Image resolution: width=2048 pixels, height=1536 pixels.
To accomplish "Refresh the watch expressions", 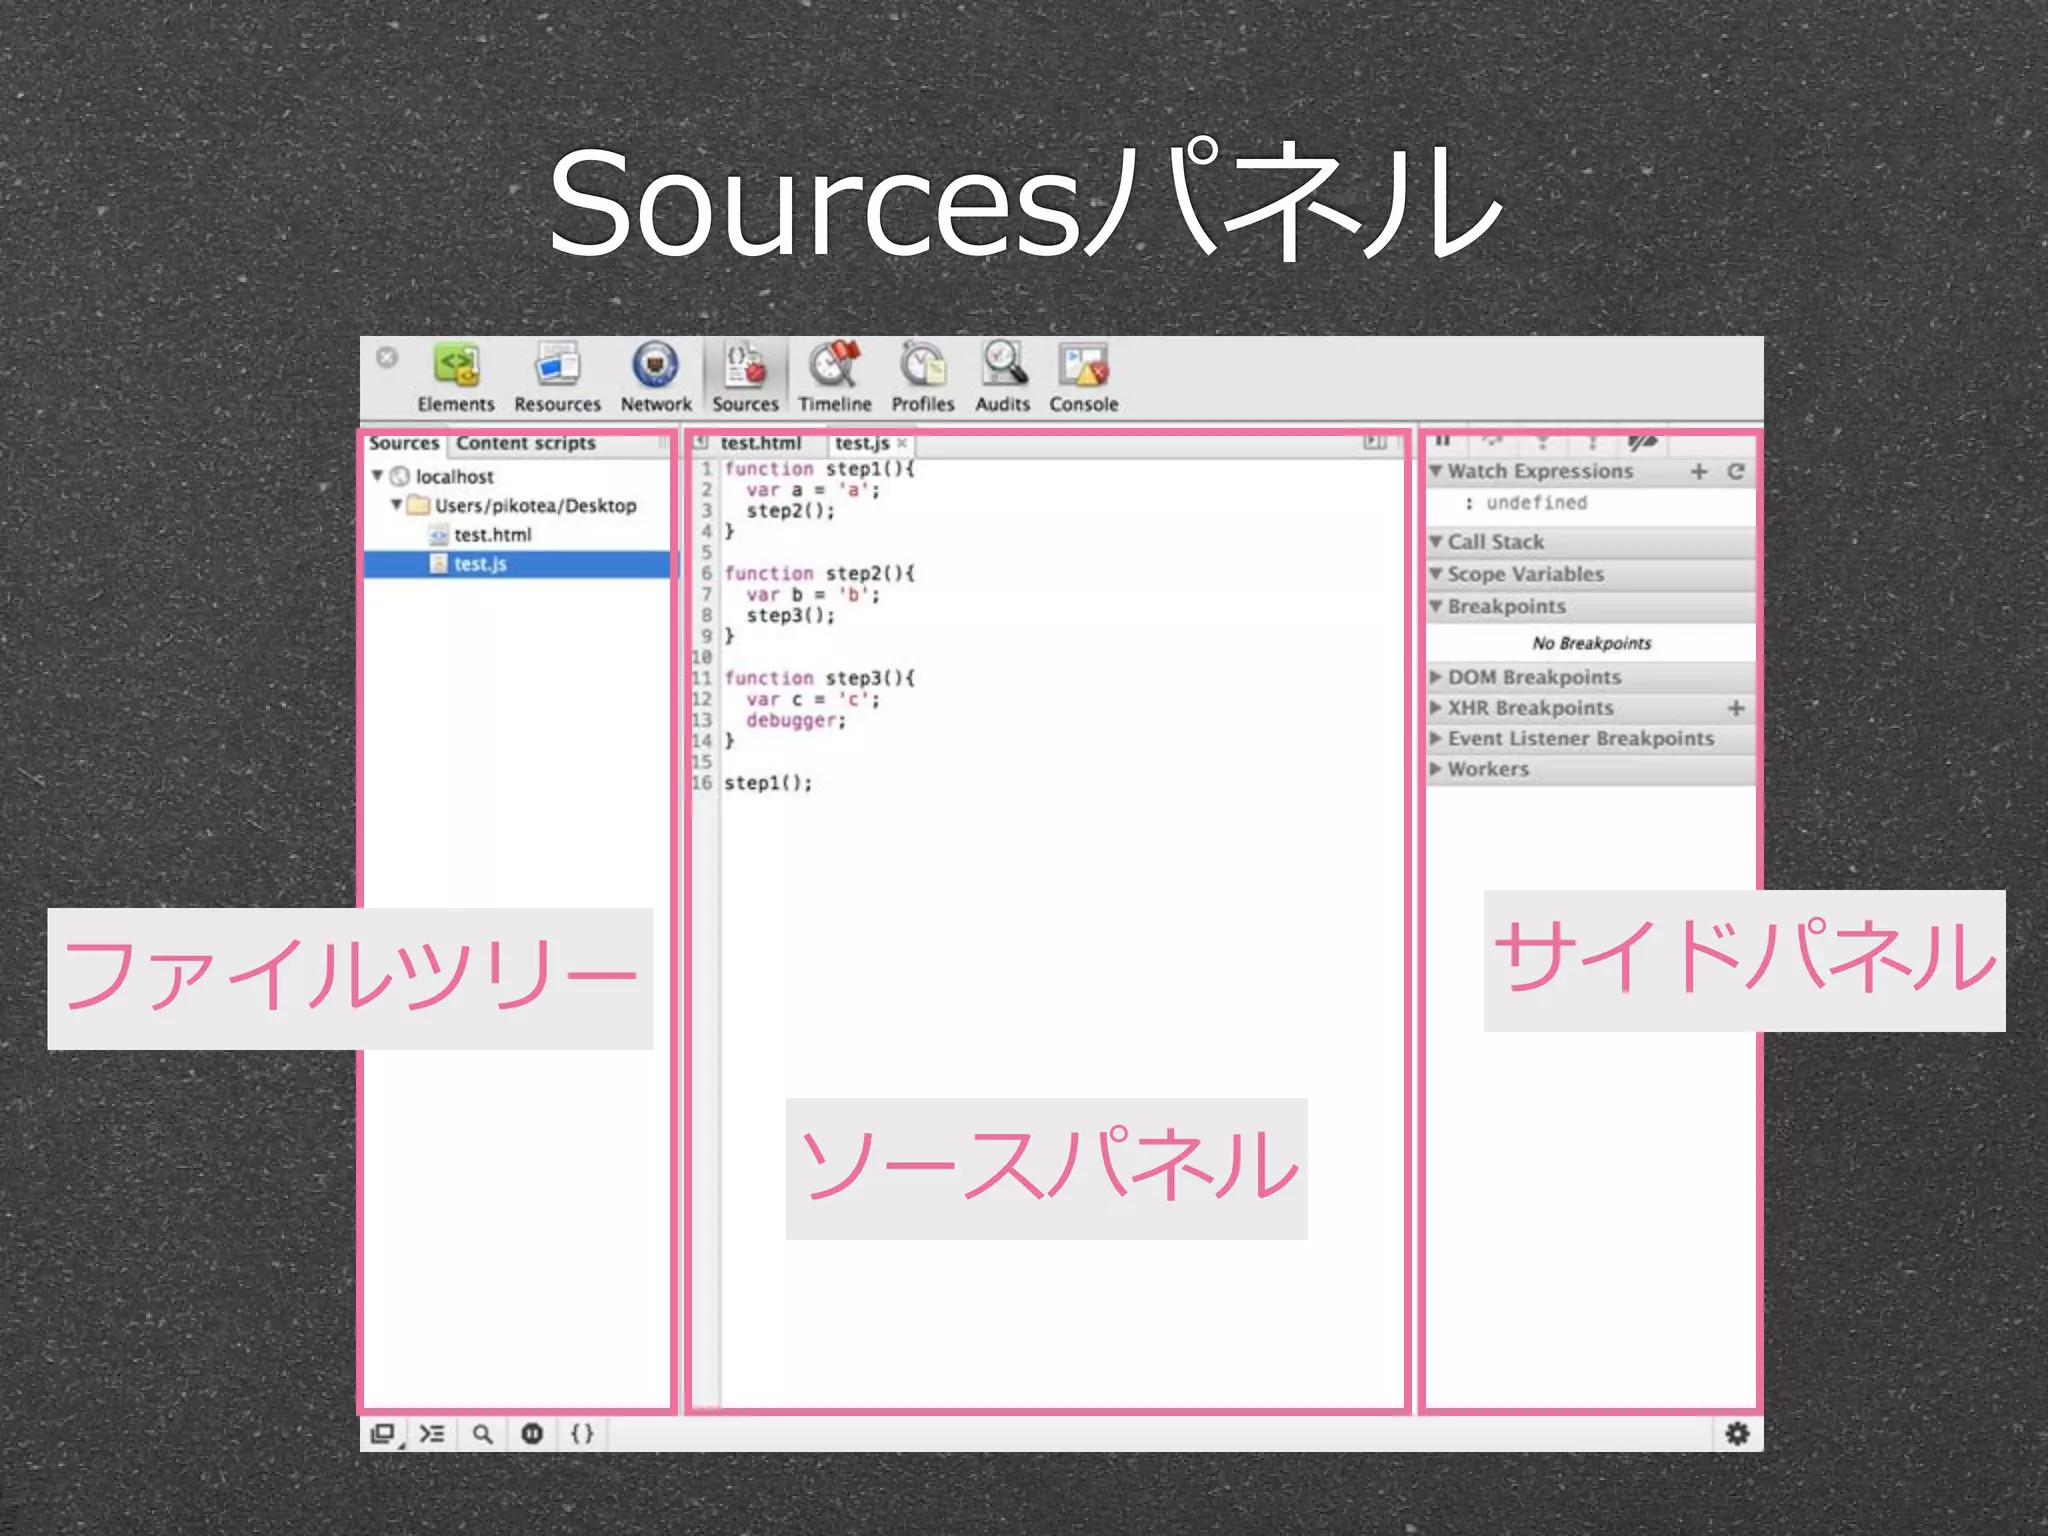I will [x=1736, y=471].
